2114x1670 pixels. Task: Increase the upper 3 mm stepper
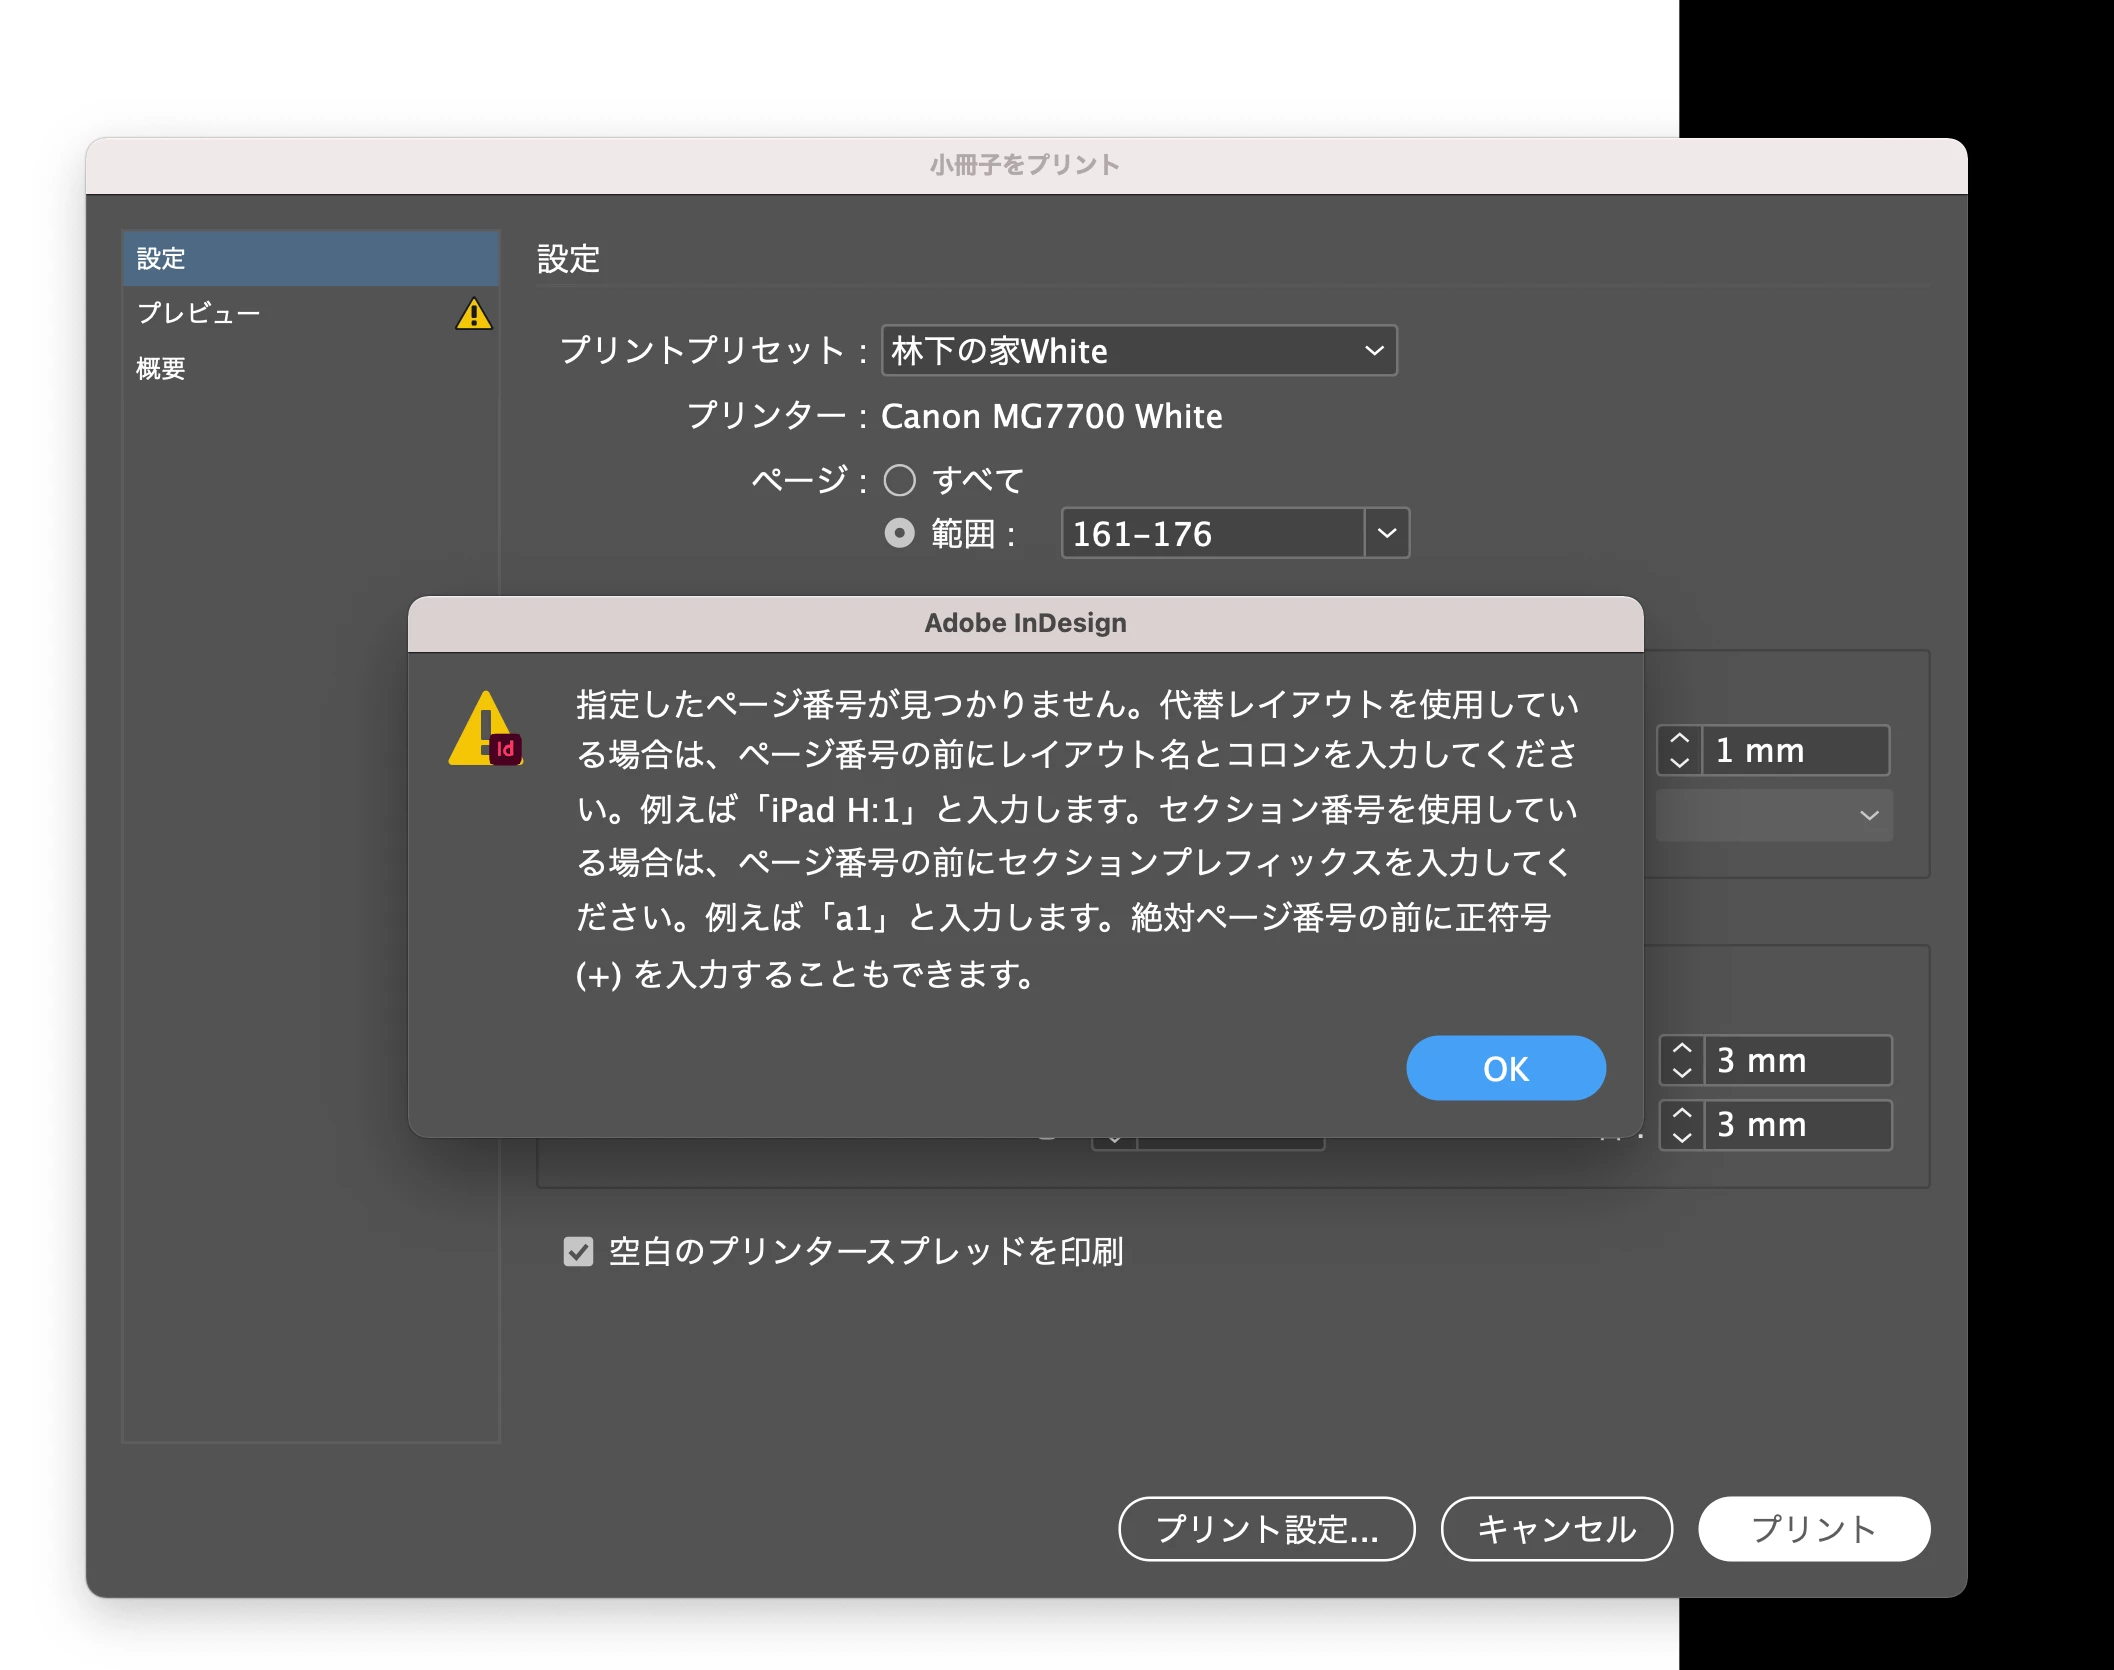[1682, 1048]
